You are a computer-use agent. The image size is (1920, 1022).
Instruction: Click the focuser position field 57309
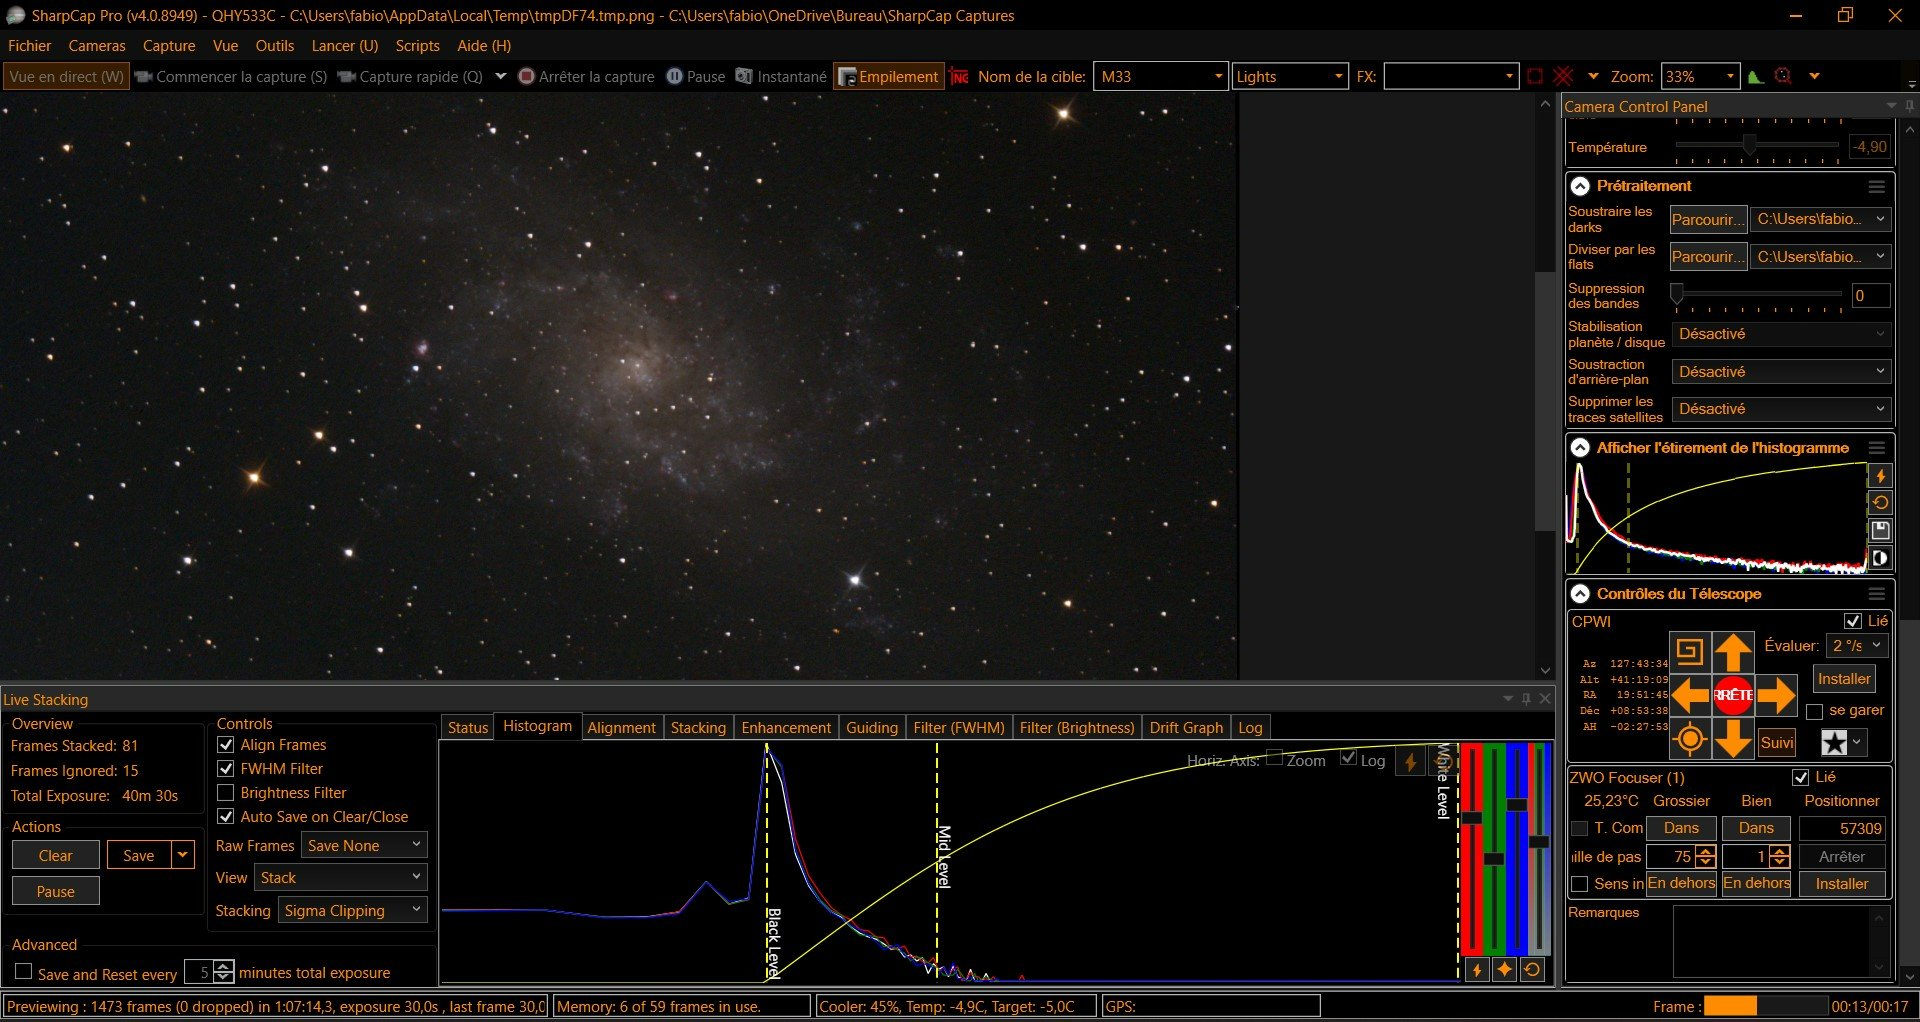coord(1843,828)
